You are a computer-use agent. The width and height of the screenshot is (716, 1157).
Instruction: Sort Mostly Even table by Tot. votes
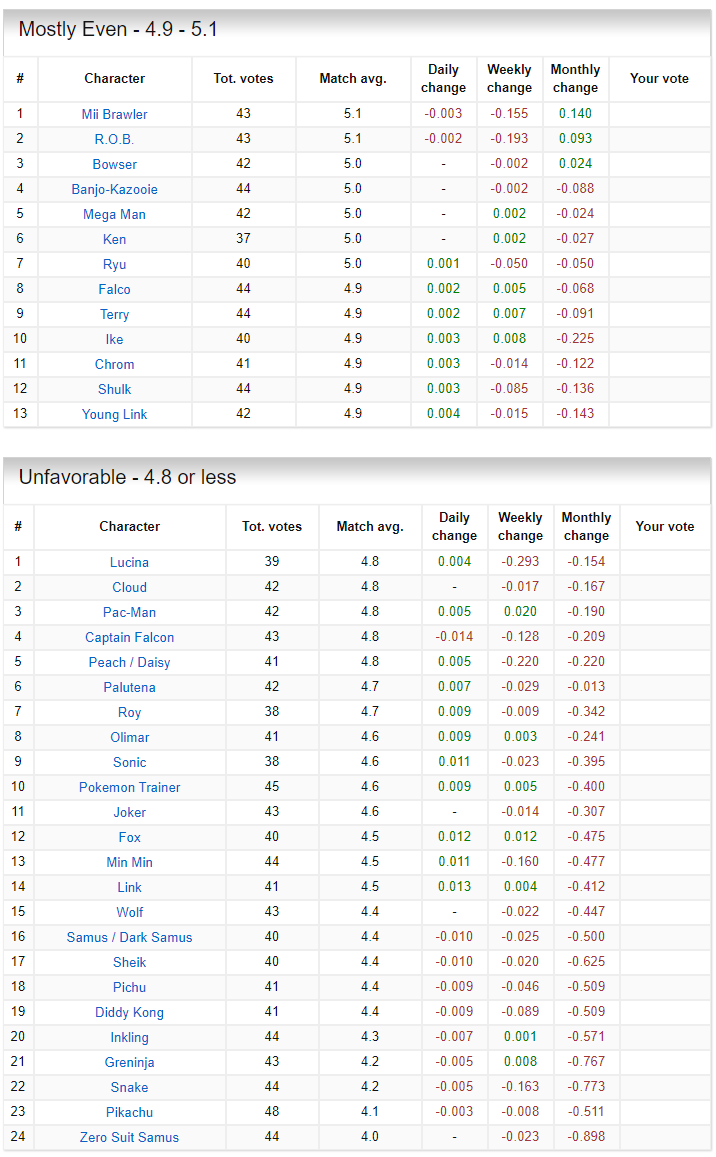(x=243, y=78)
